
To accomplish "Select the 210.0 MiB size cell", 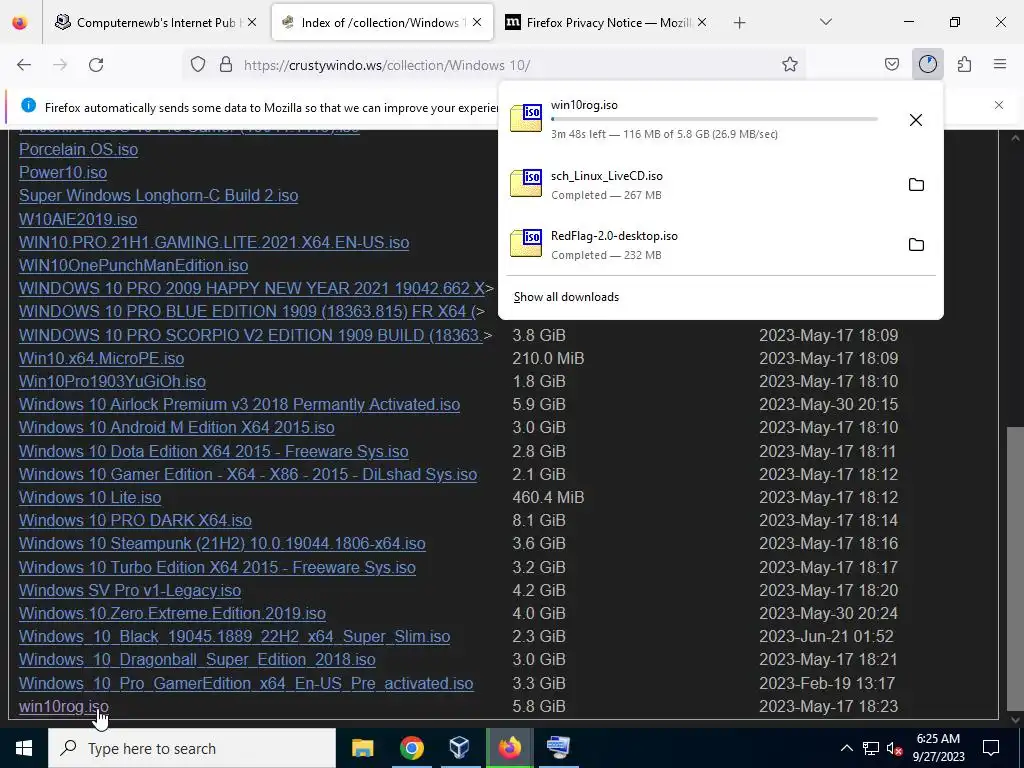I will click(548, 359).
